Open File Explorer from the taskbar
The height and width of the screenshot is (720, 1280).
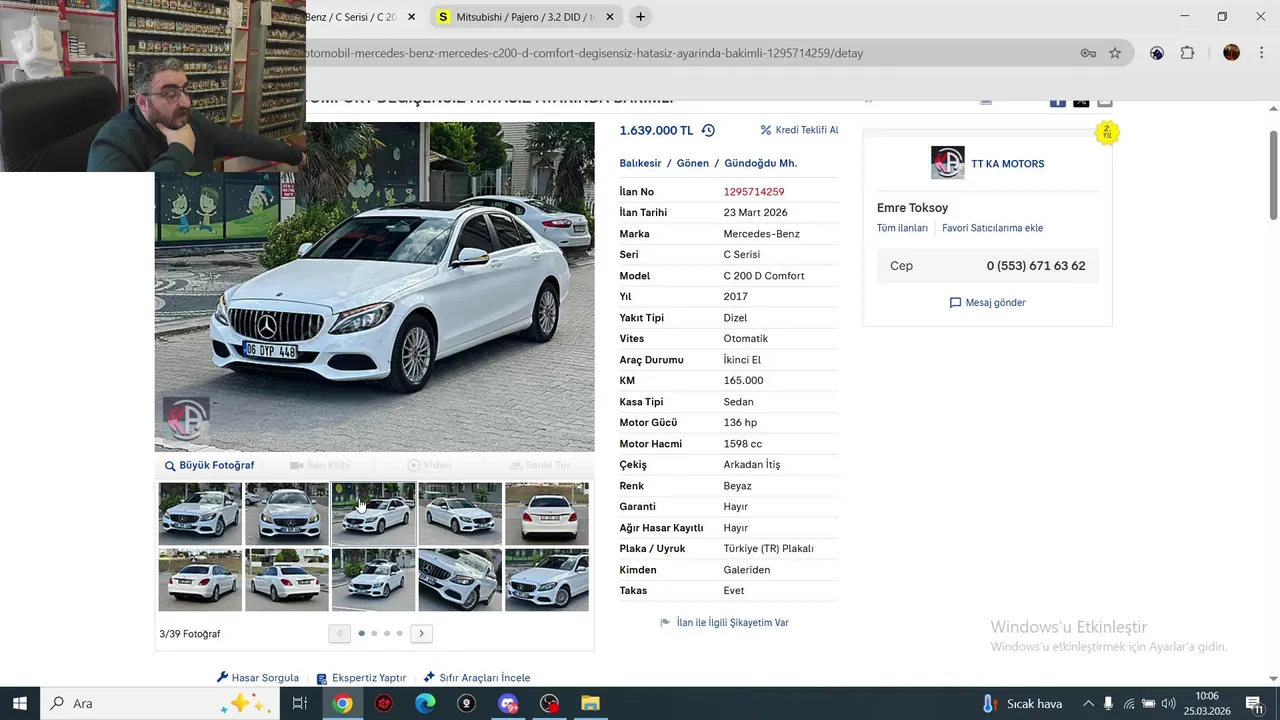pos(590,703)
